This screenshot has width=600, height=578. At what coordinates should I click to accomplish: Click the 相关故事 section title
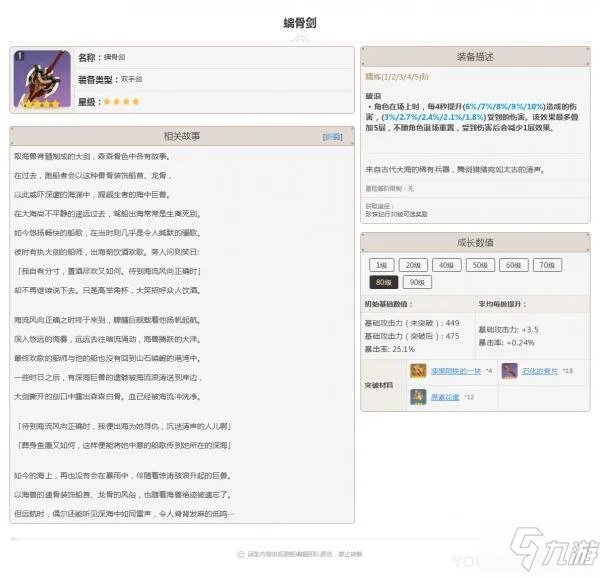(x=182, y=136)
